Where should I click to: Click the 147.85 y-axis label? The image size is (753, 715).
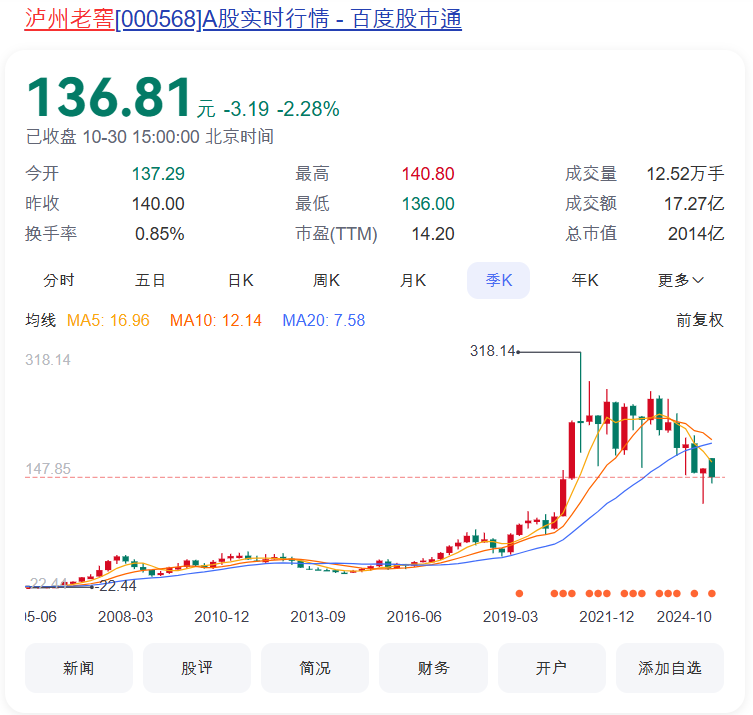[x=48, y=469]
